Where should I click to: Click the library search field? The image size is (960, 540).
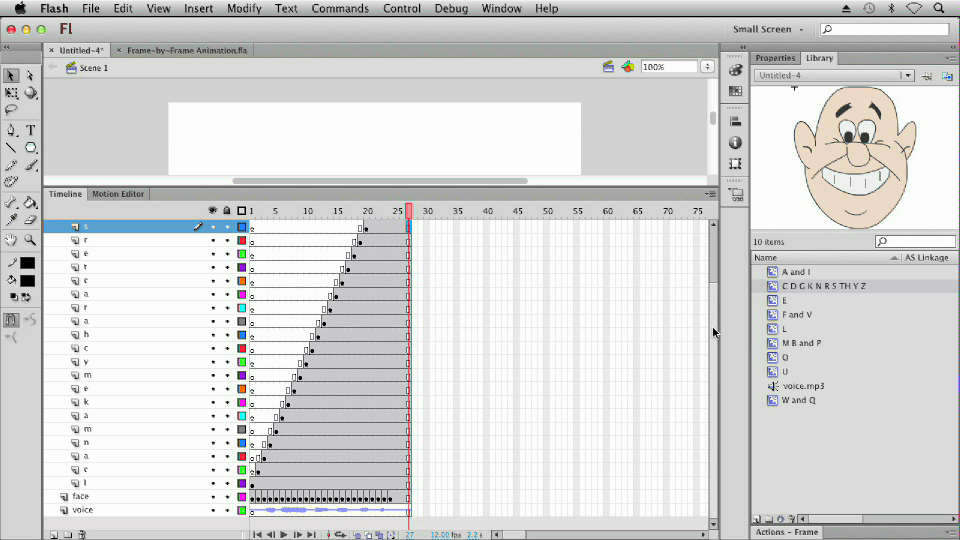915,241
